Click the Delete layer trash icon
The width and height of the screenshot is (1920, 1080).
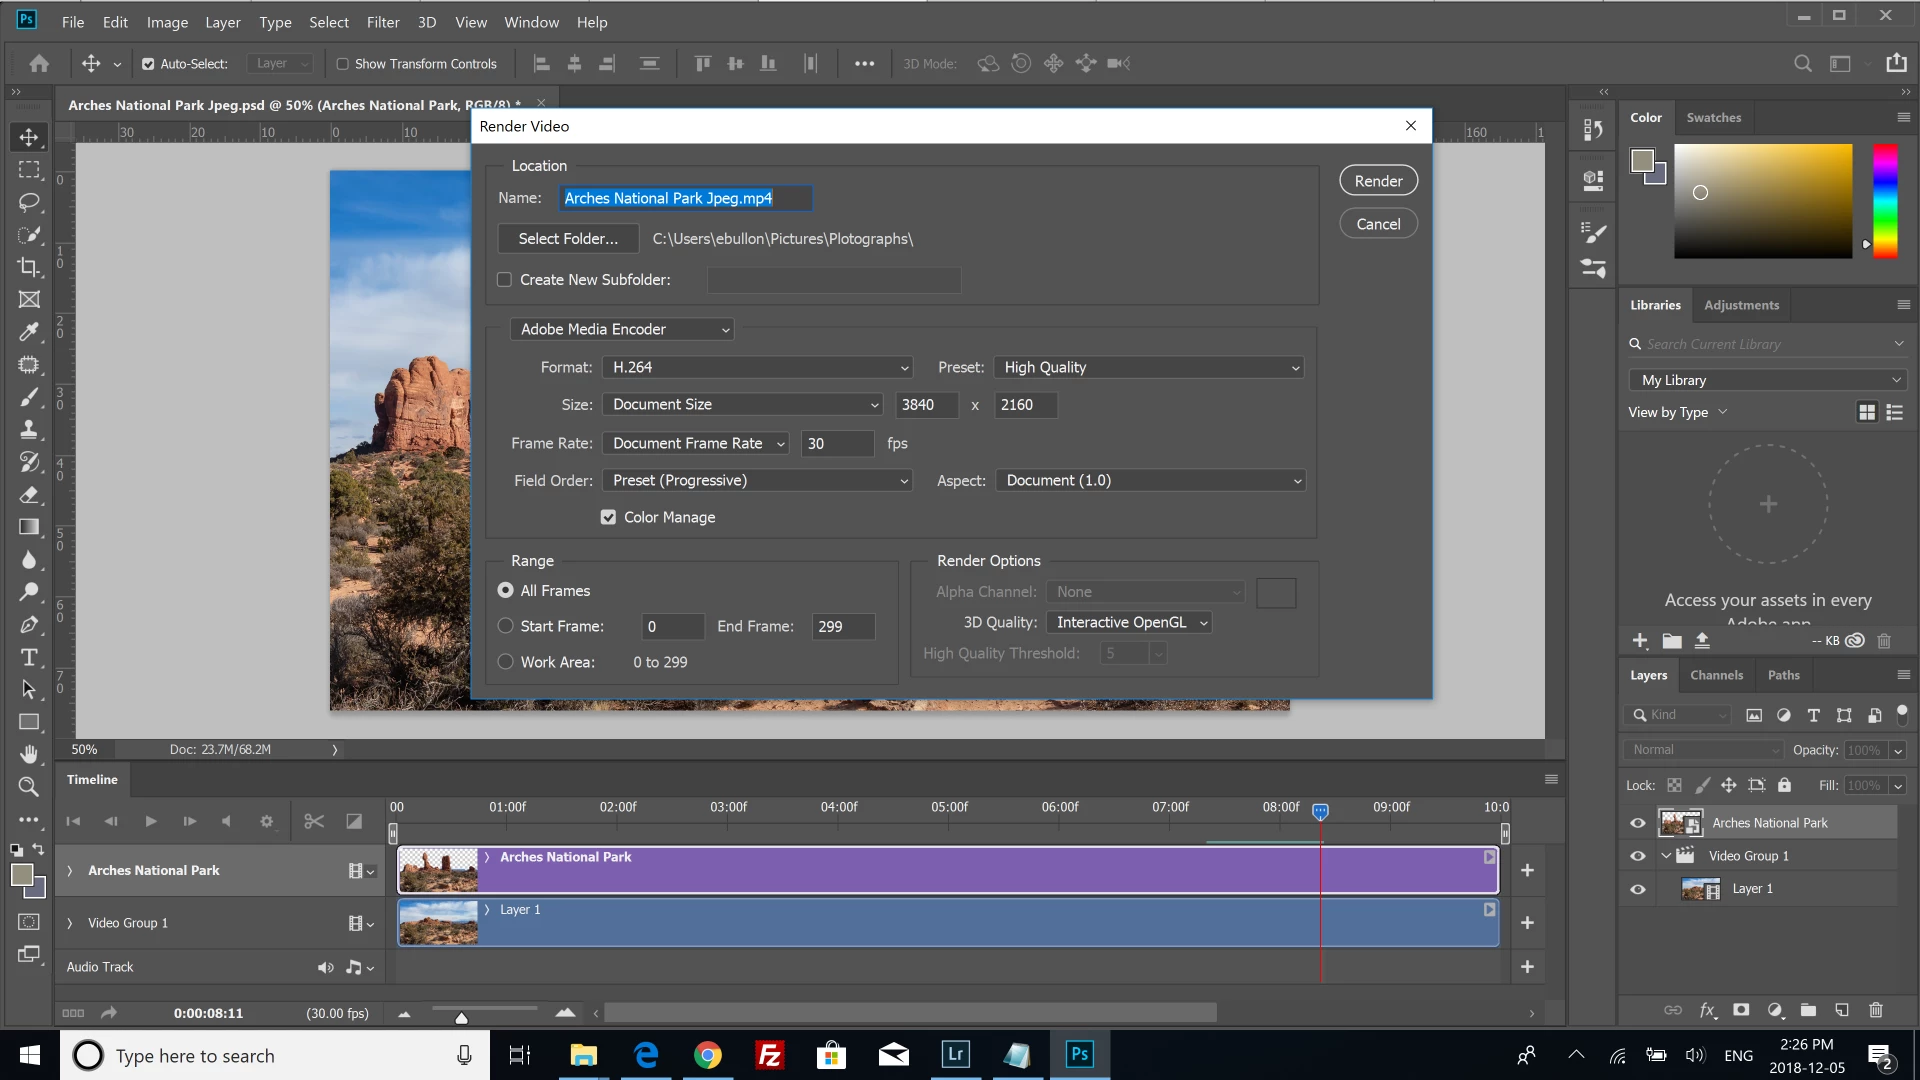point(1876,1010)
